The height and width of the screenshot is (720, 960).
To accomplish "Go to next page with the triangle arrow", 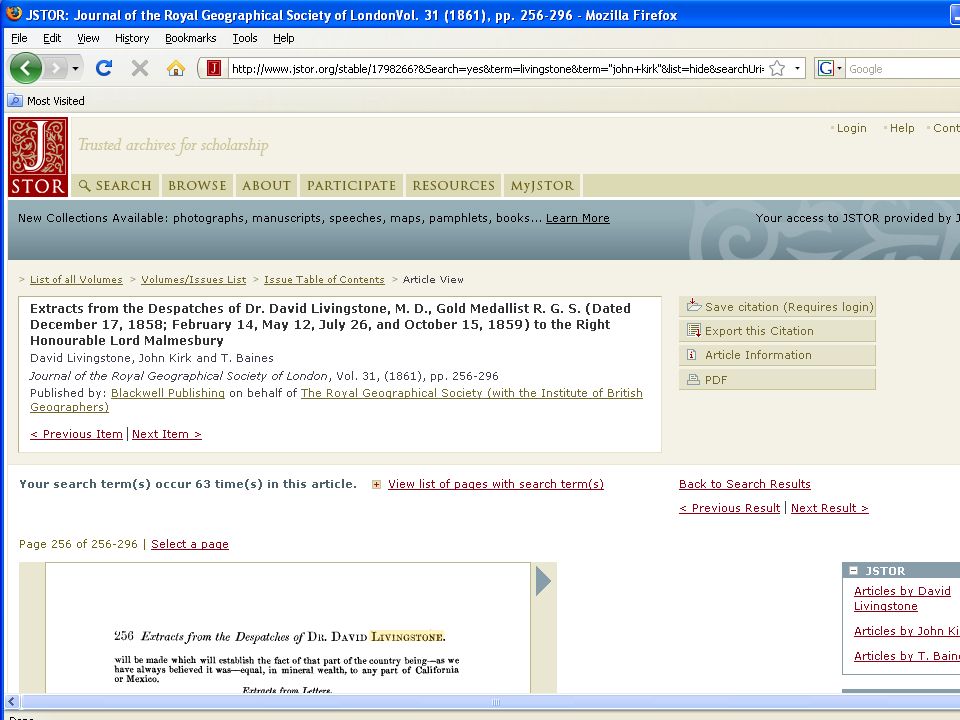I will (x=543, y=580).
